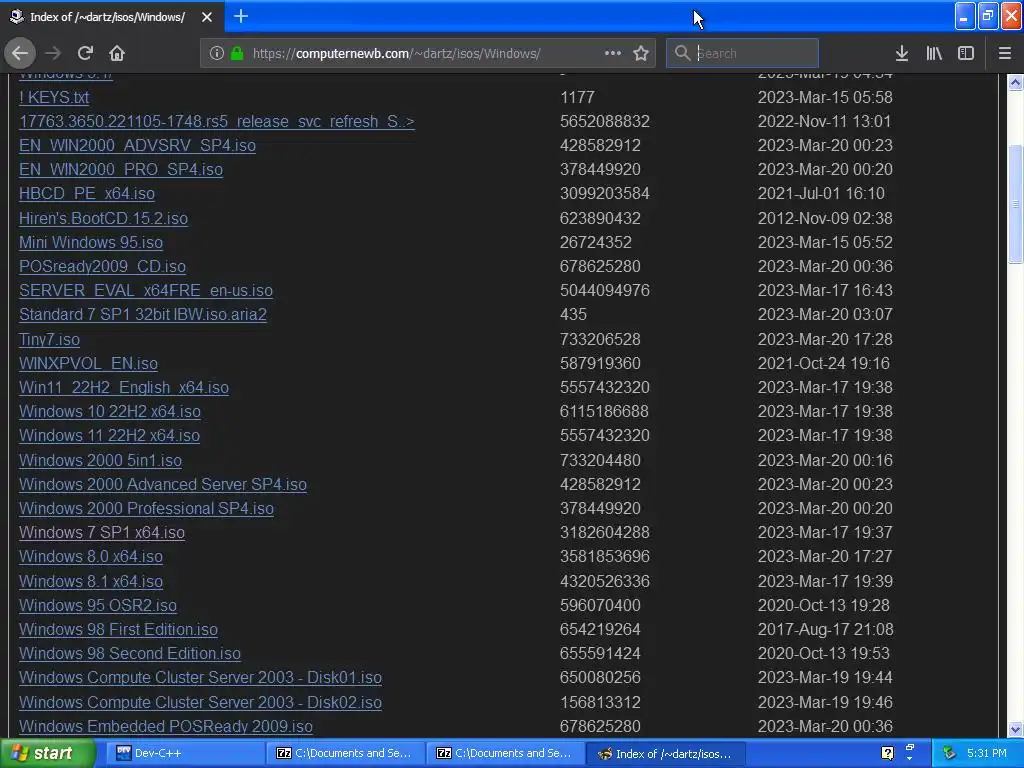The image size is (1024, 768).
Task: Download Windows 8.0 x64.iso
Action: tap(91, 556)
